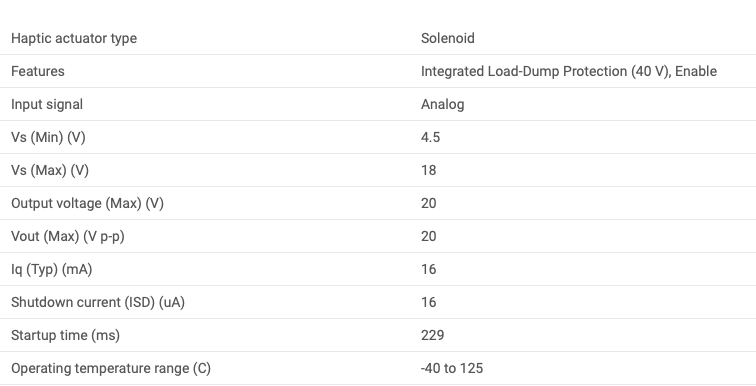Click the Vs (Max) (V) label
This screenshot has height=386, width=756.
tap(50, 171)
